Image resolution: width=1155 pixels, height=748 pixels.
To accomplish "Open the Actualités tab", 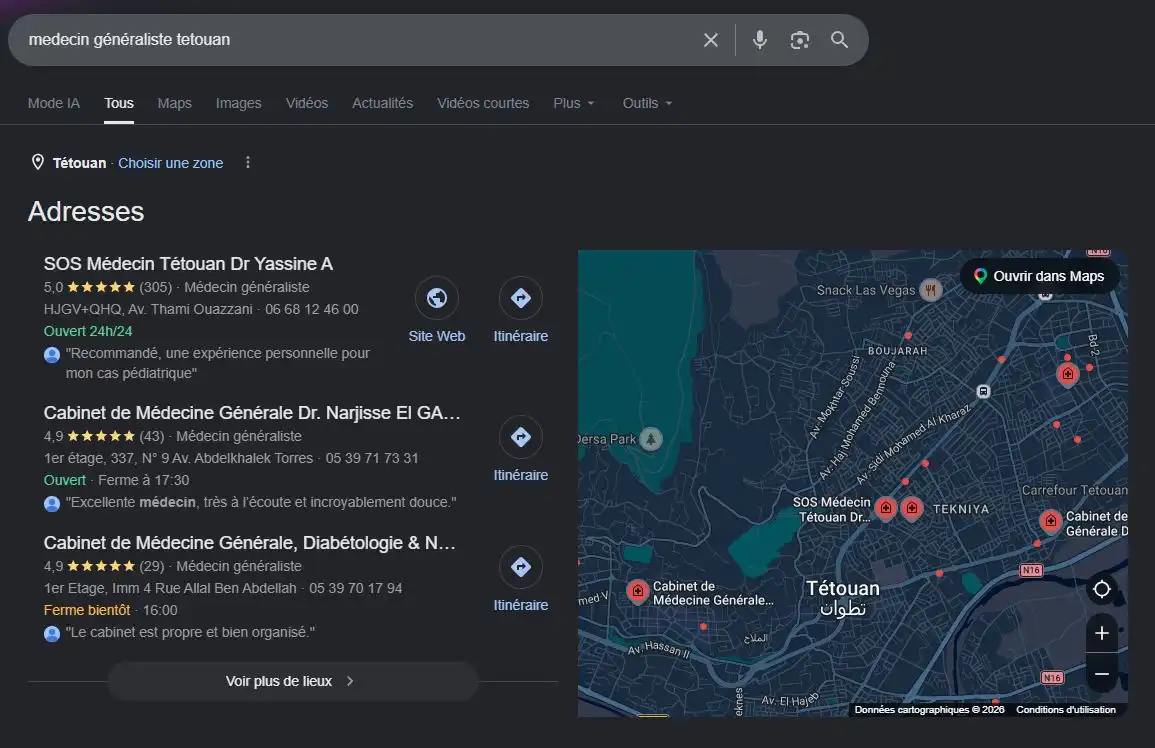I will point(382,103).
